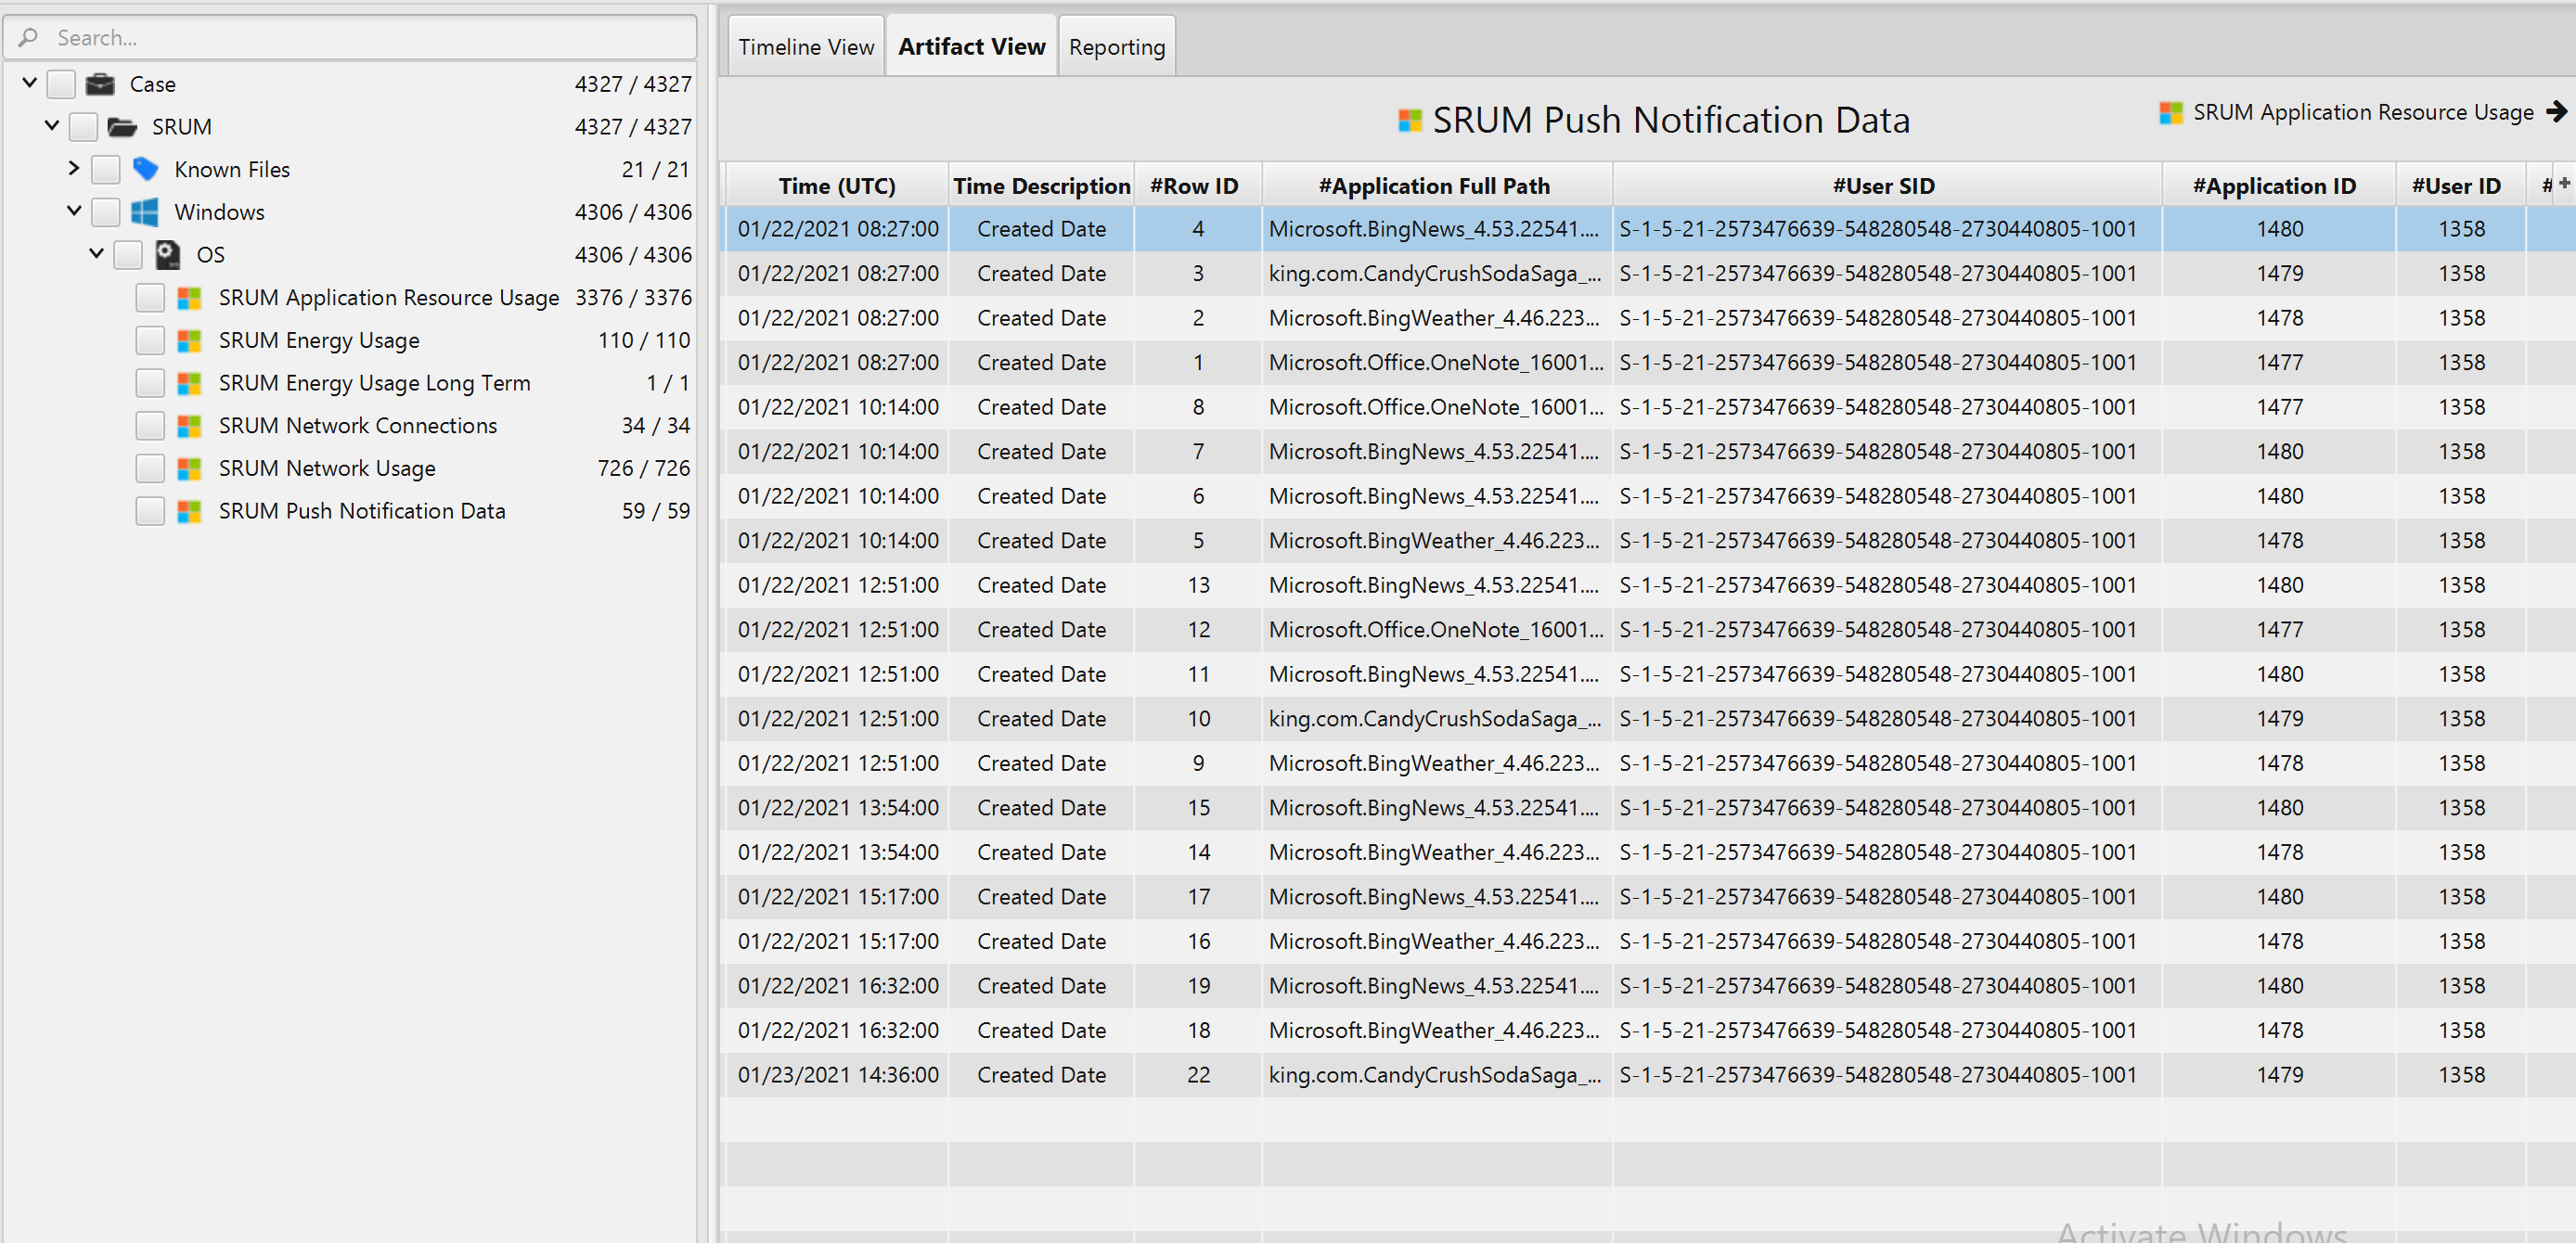Image resolution: width=2576 pixels, height=1243 pixels.
Task: Tick the Case checkbox
Action: (x=62, y=84)
